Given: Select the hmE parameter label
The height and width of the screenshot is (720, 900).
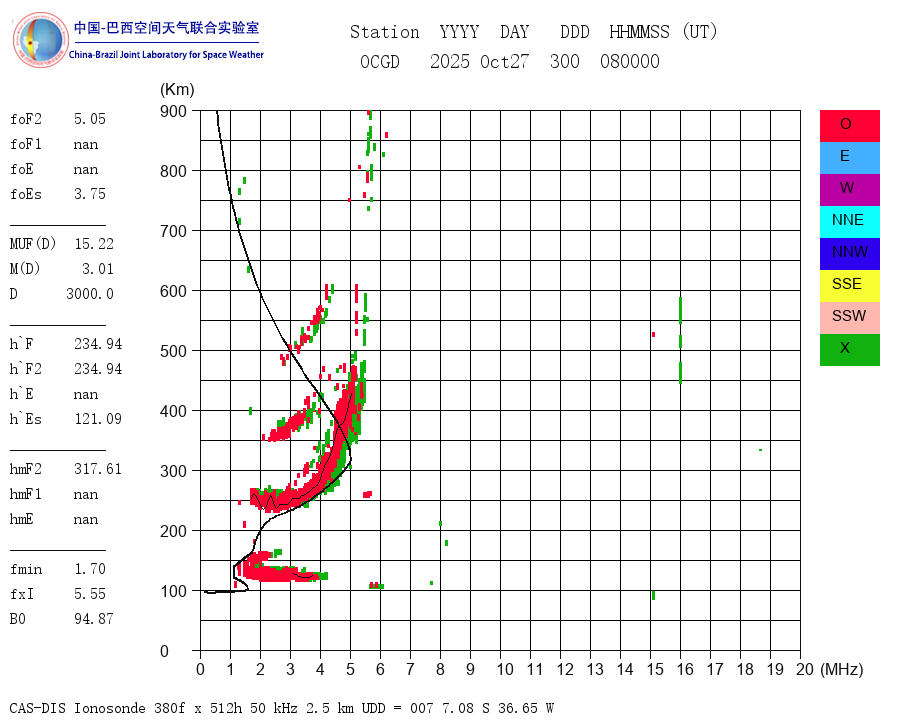Looking at the screenshot, I should pyautogui.click(x=22, y=519).
